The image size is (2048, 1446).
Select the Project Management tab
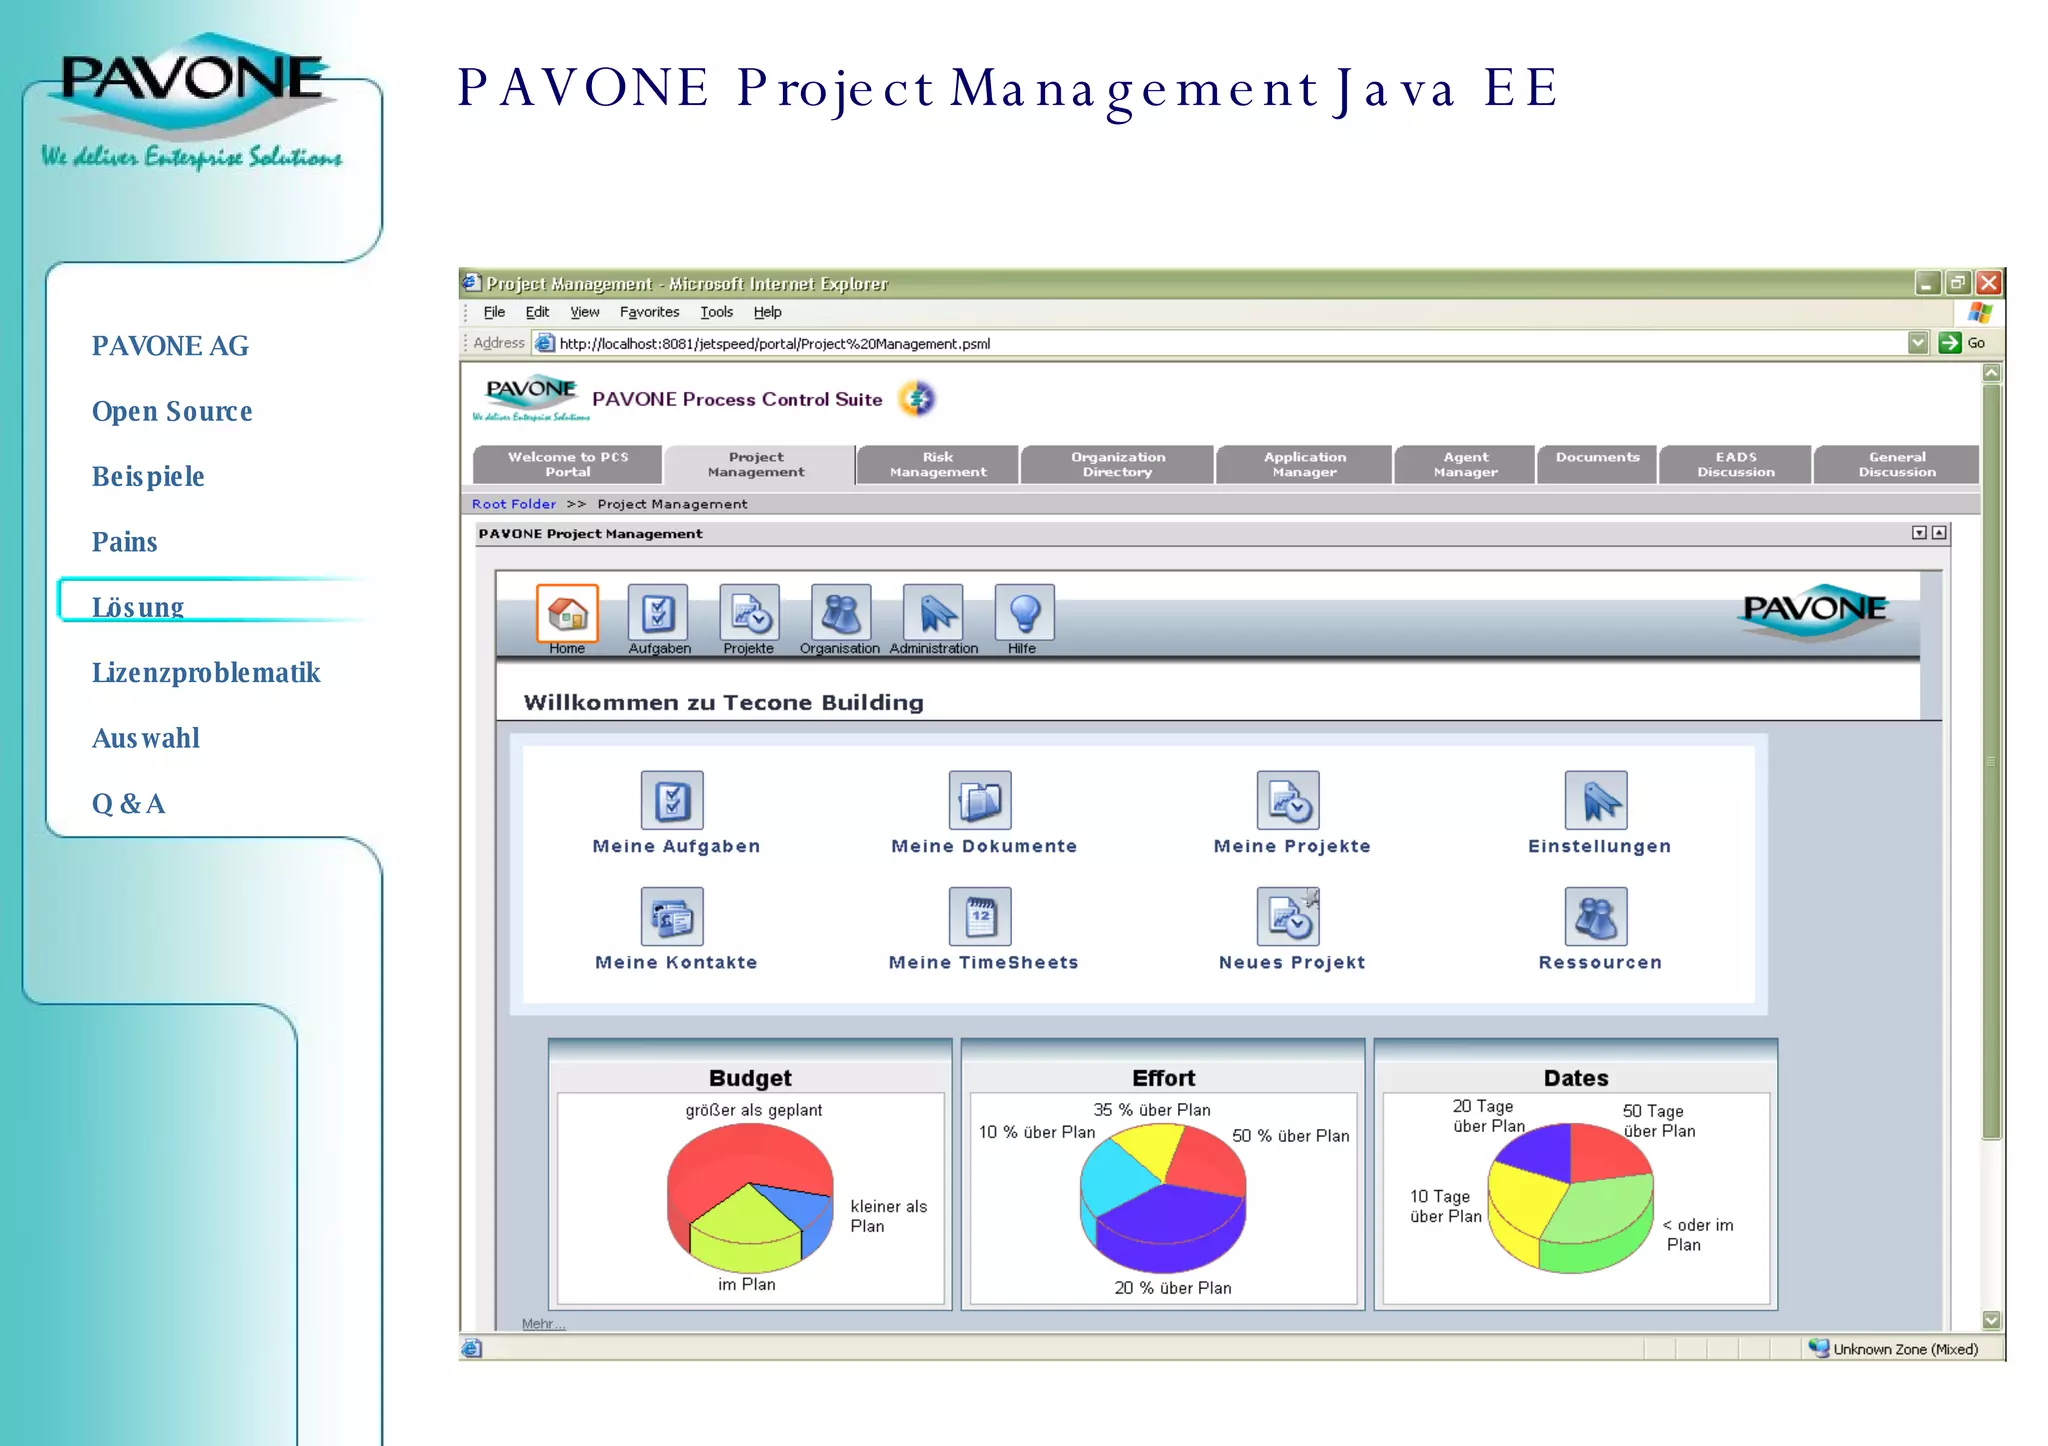756,464
